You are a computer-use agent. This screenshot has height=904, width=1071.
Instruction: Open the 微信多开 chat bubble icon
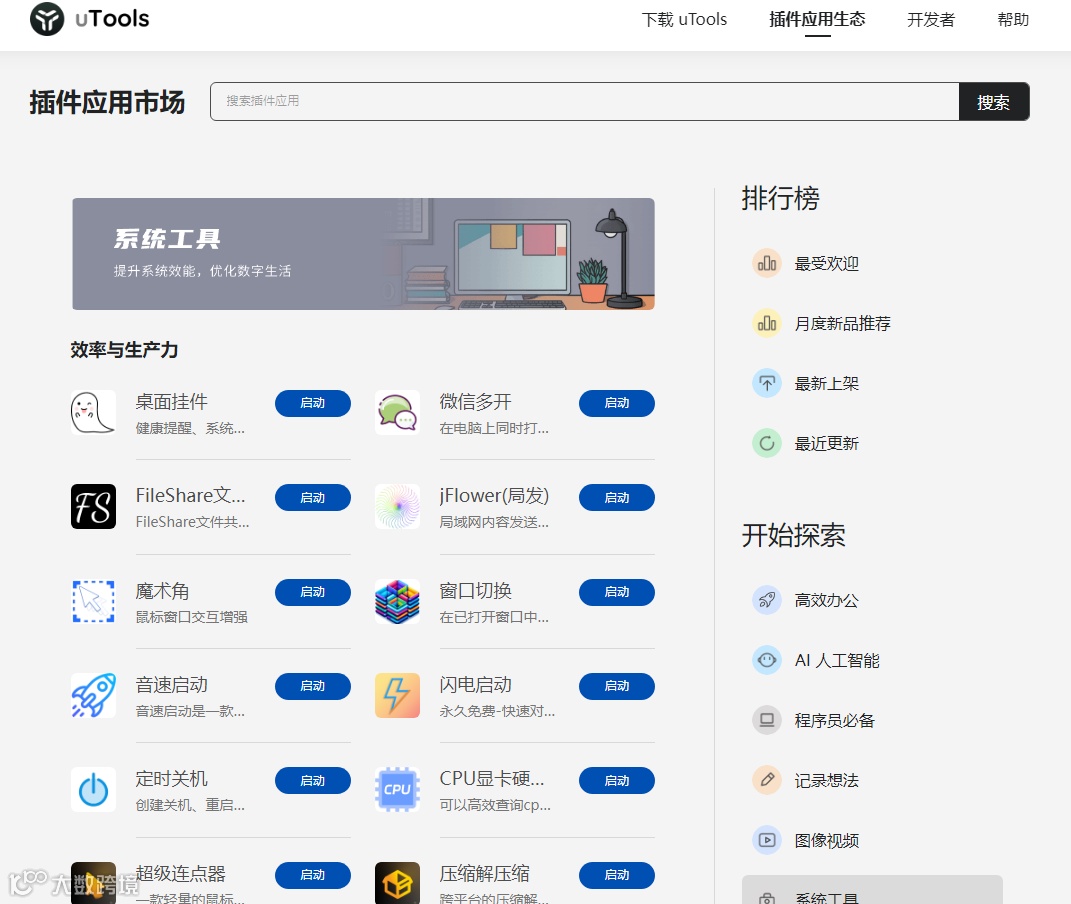coord(398,412)
